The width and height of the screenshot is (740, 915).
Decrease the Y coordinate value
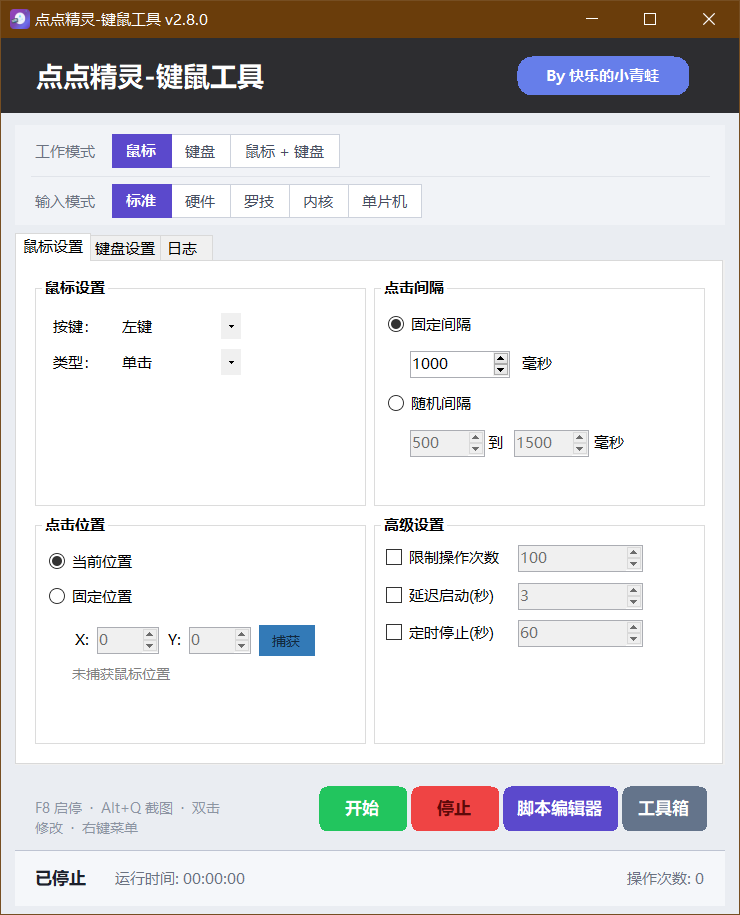click(x=243, y=646)
